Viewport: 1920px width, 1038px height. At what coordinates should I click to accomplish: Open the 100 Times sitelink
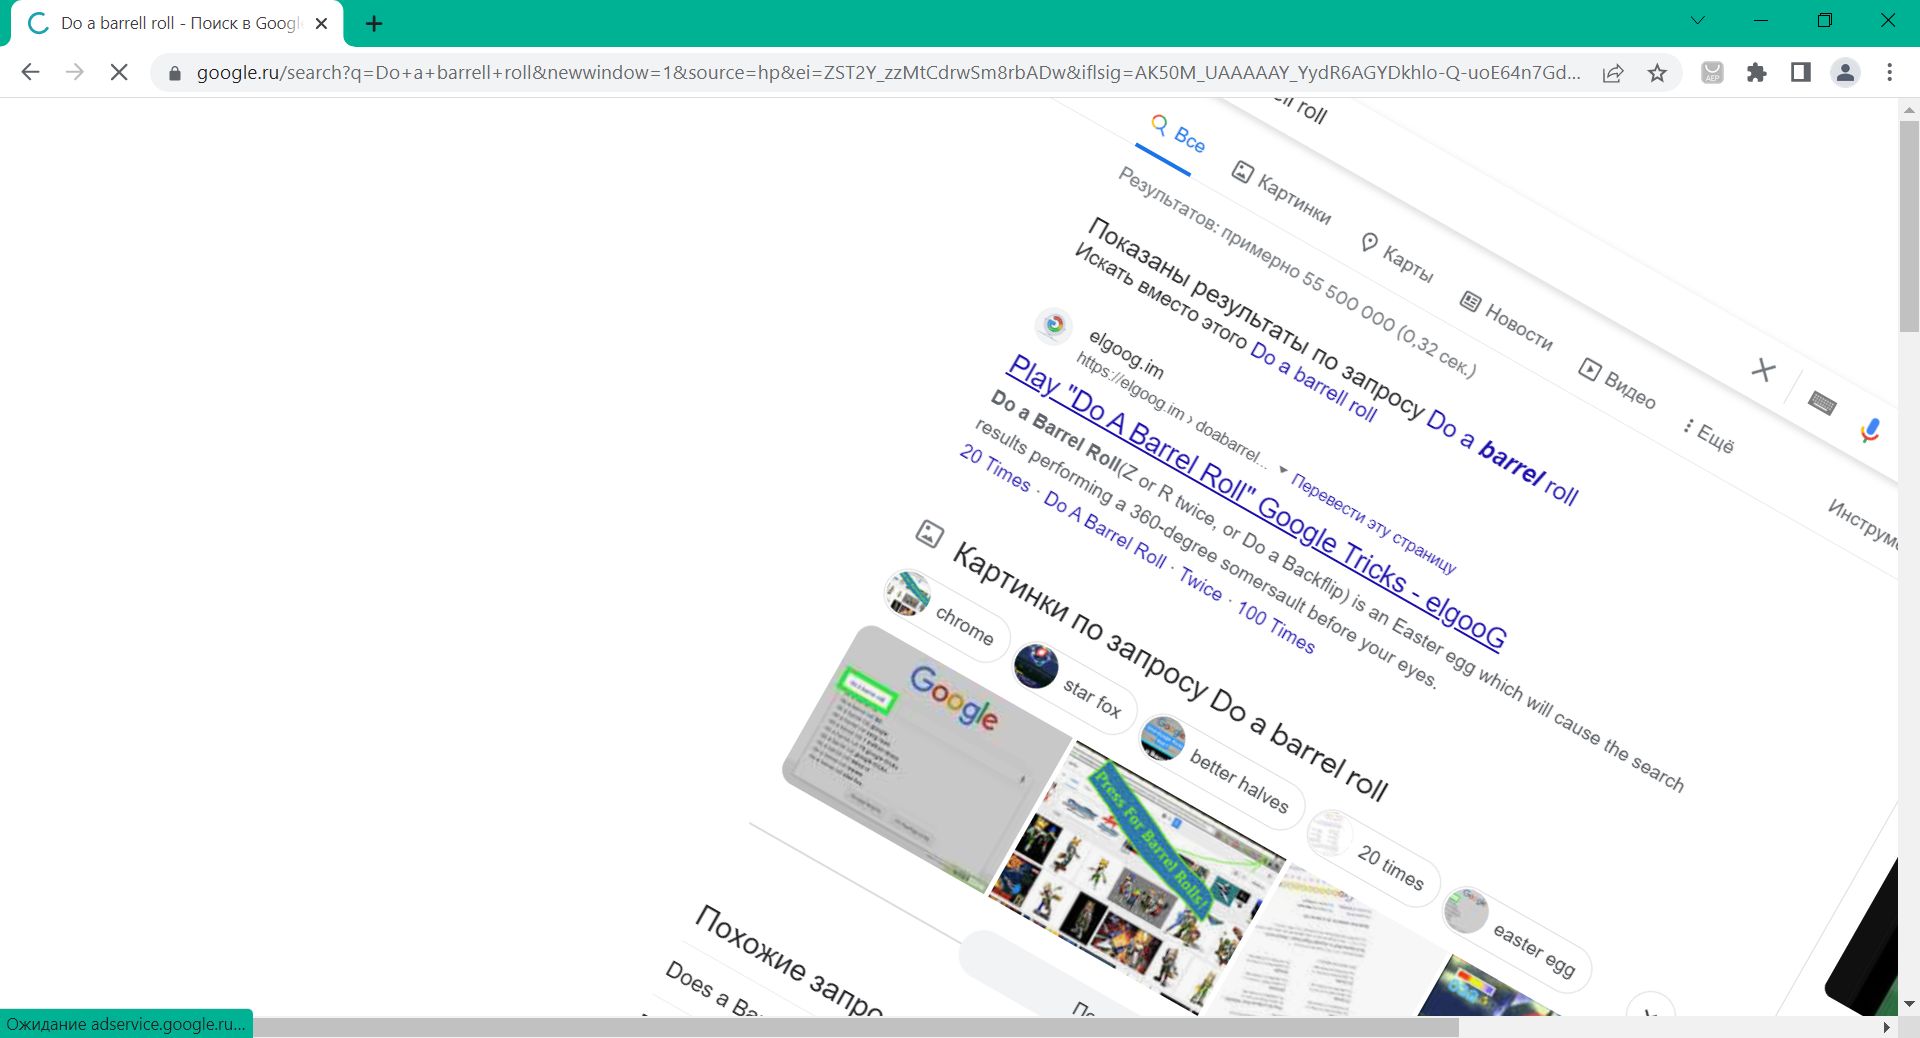pyautogui.click(x=1275, y=627)
